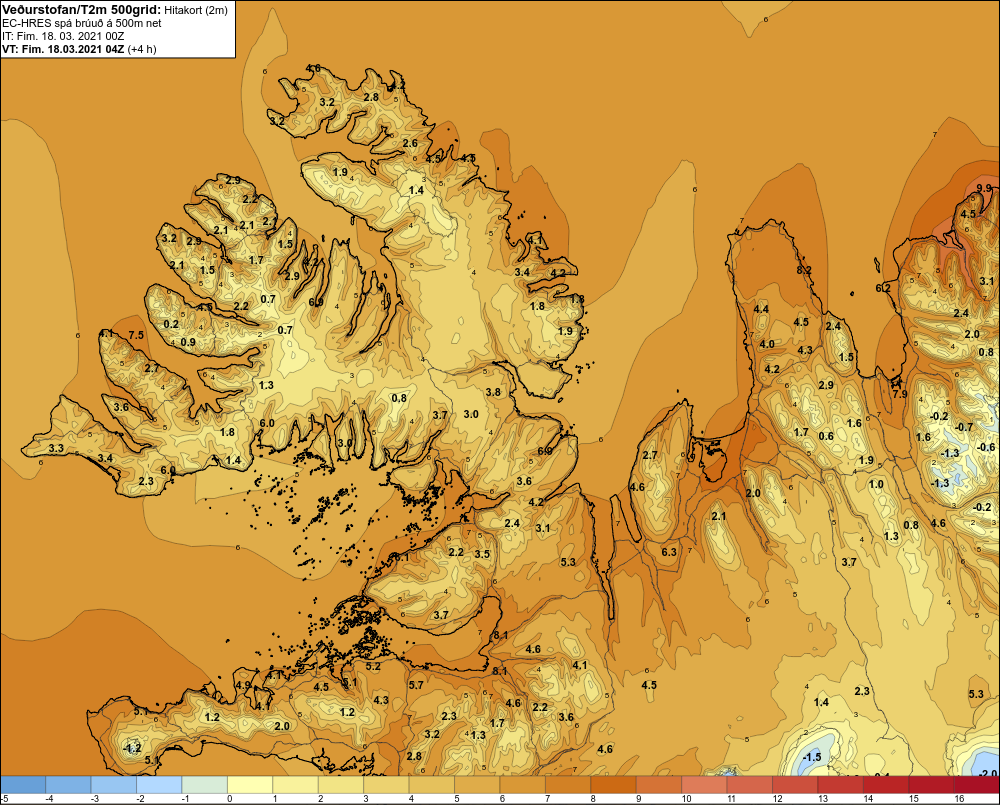Click the -0.7 temperature value

[964, 427]
